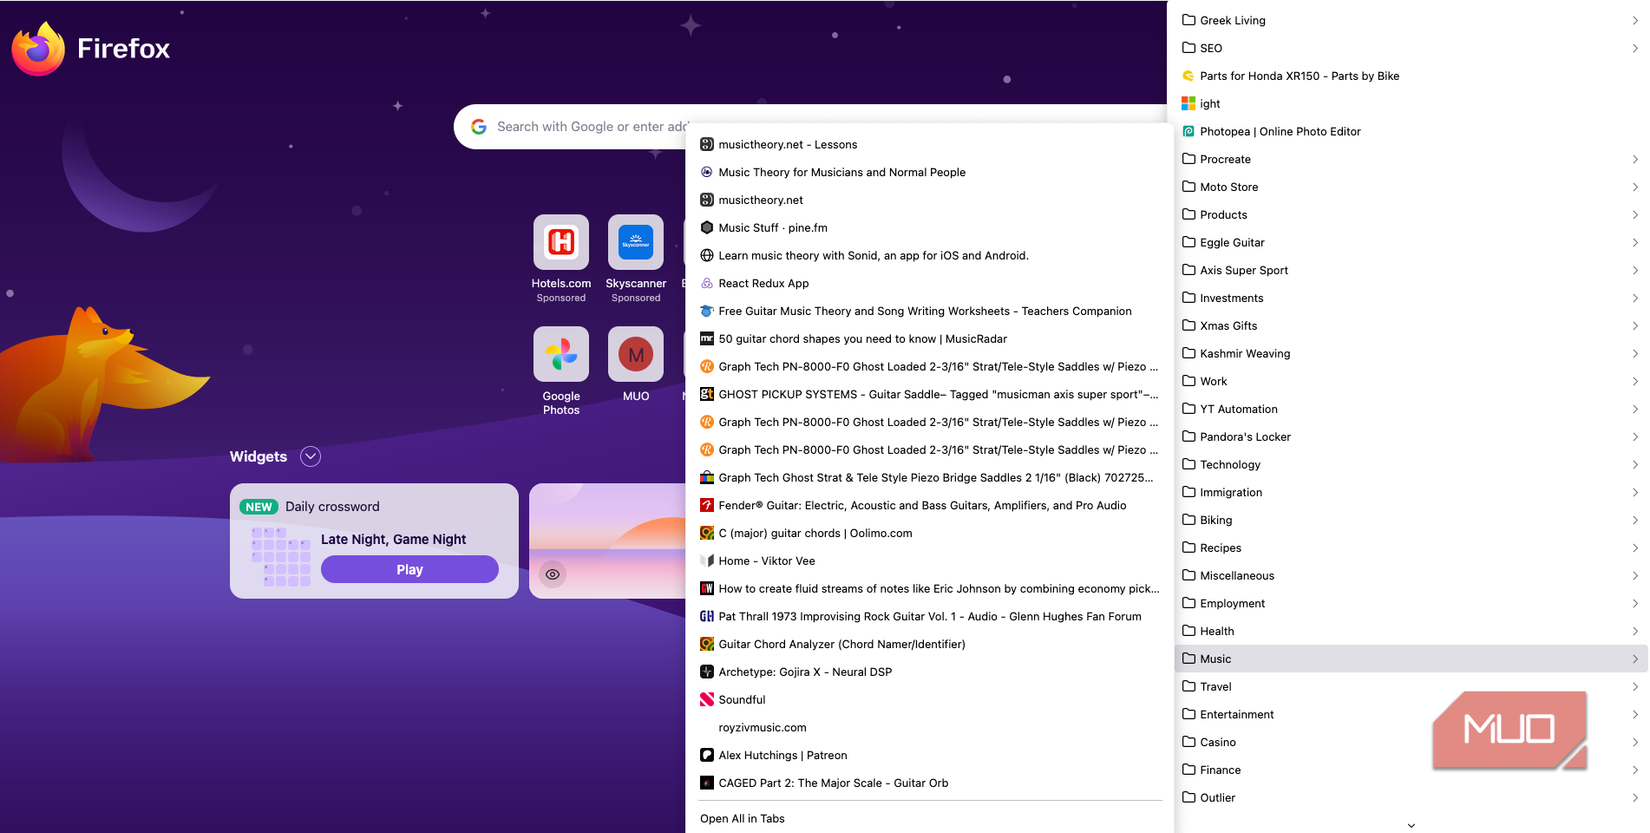Open Parts for Honda XR150 bookmark

click(x=1411, y=76)
